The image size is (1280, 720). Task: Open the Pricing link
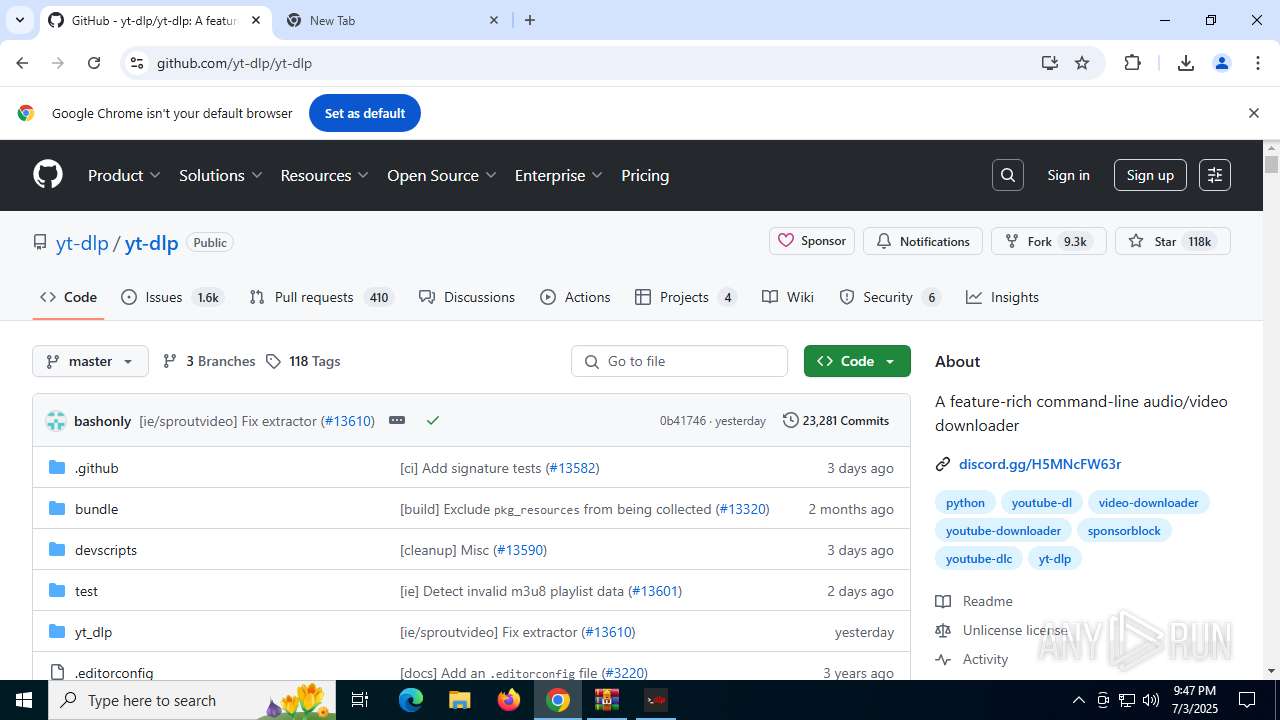(x=645, y=175)
